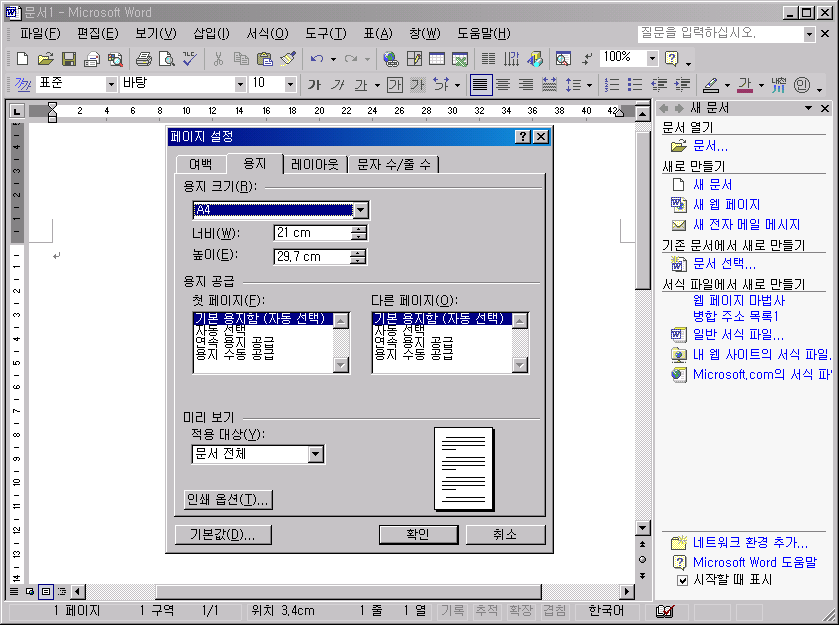This screenshot has height=625, width=839.
Task: Click the Columns toolbar icon
Action: [488, 58]
